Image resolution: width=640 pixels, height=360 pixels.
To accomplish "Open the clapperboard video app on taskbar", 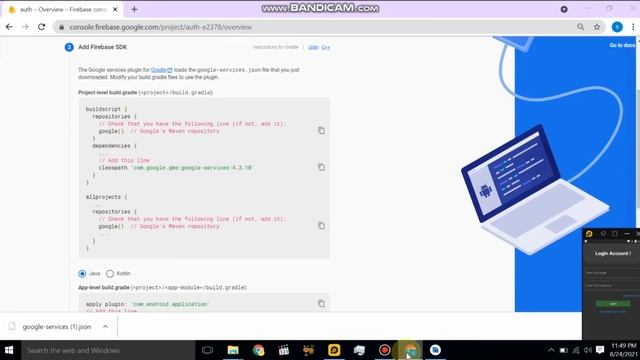I will tap(284, 350).
